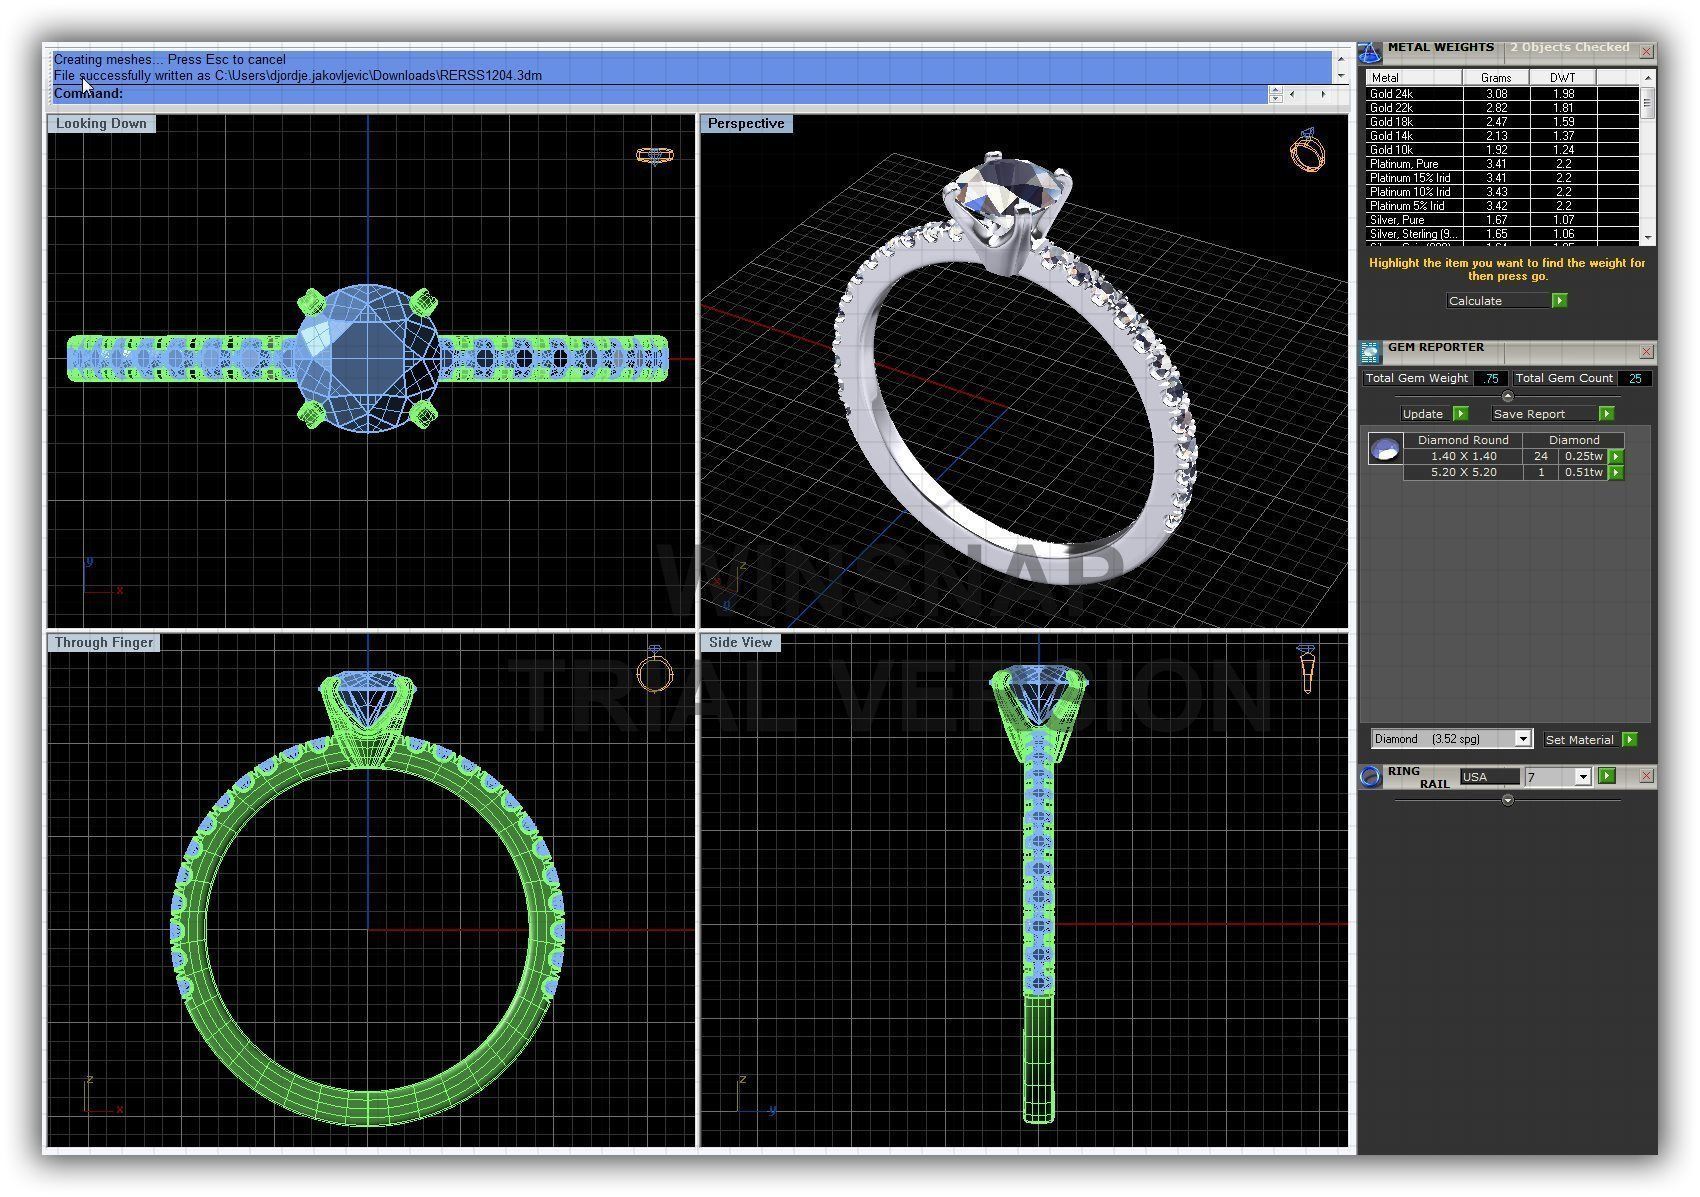Select the Gold 22k row
The width and height of the screenshot is (1700, 1197).
[x=1503, y=108]
